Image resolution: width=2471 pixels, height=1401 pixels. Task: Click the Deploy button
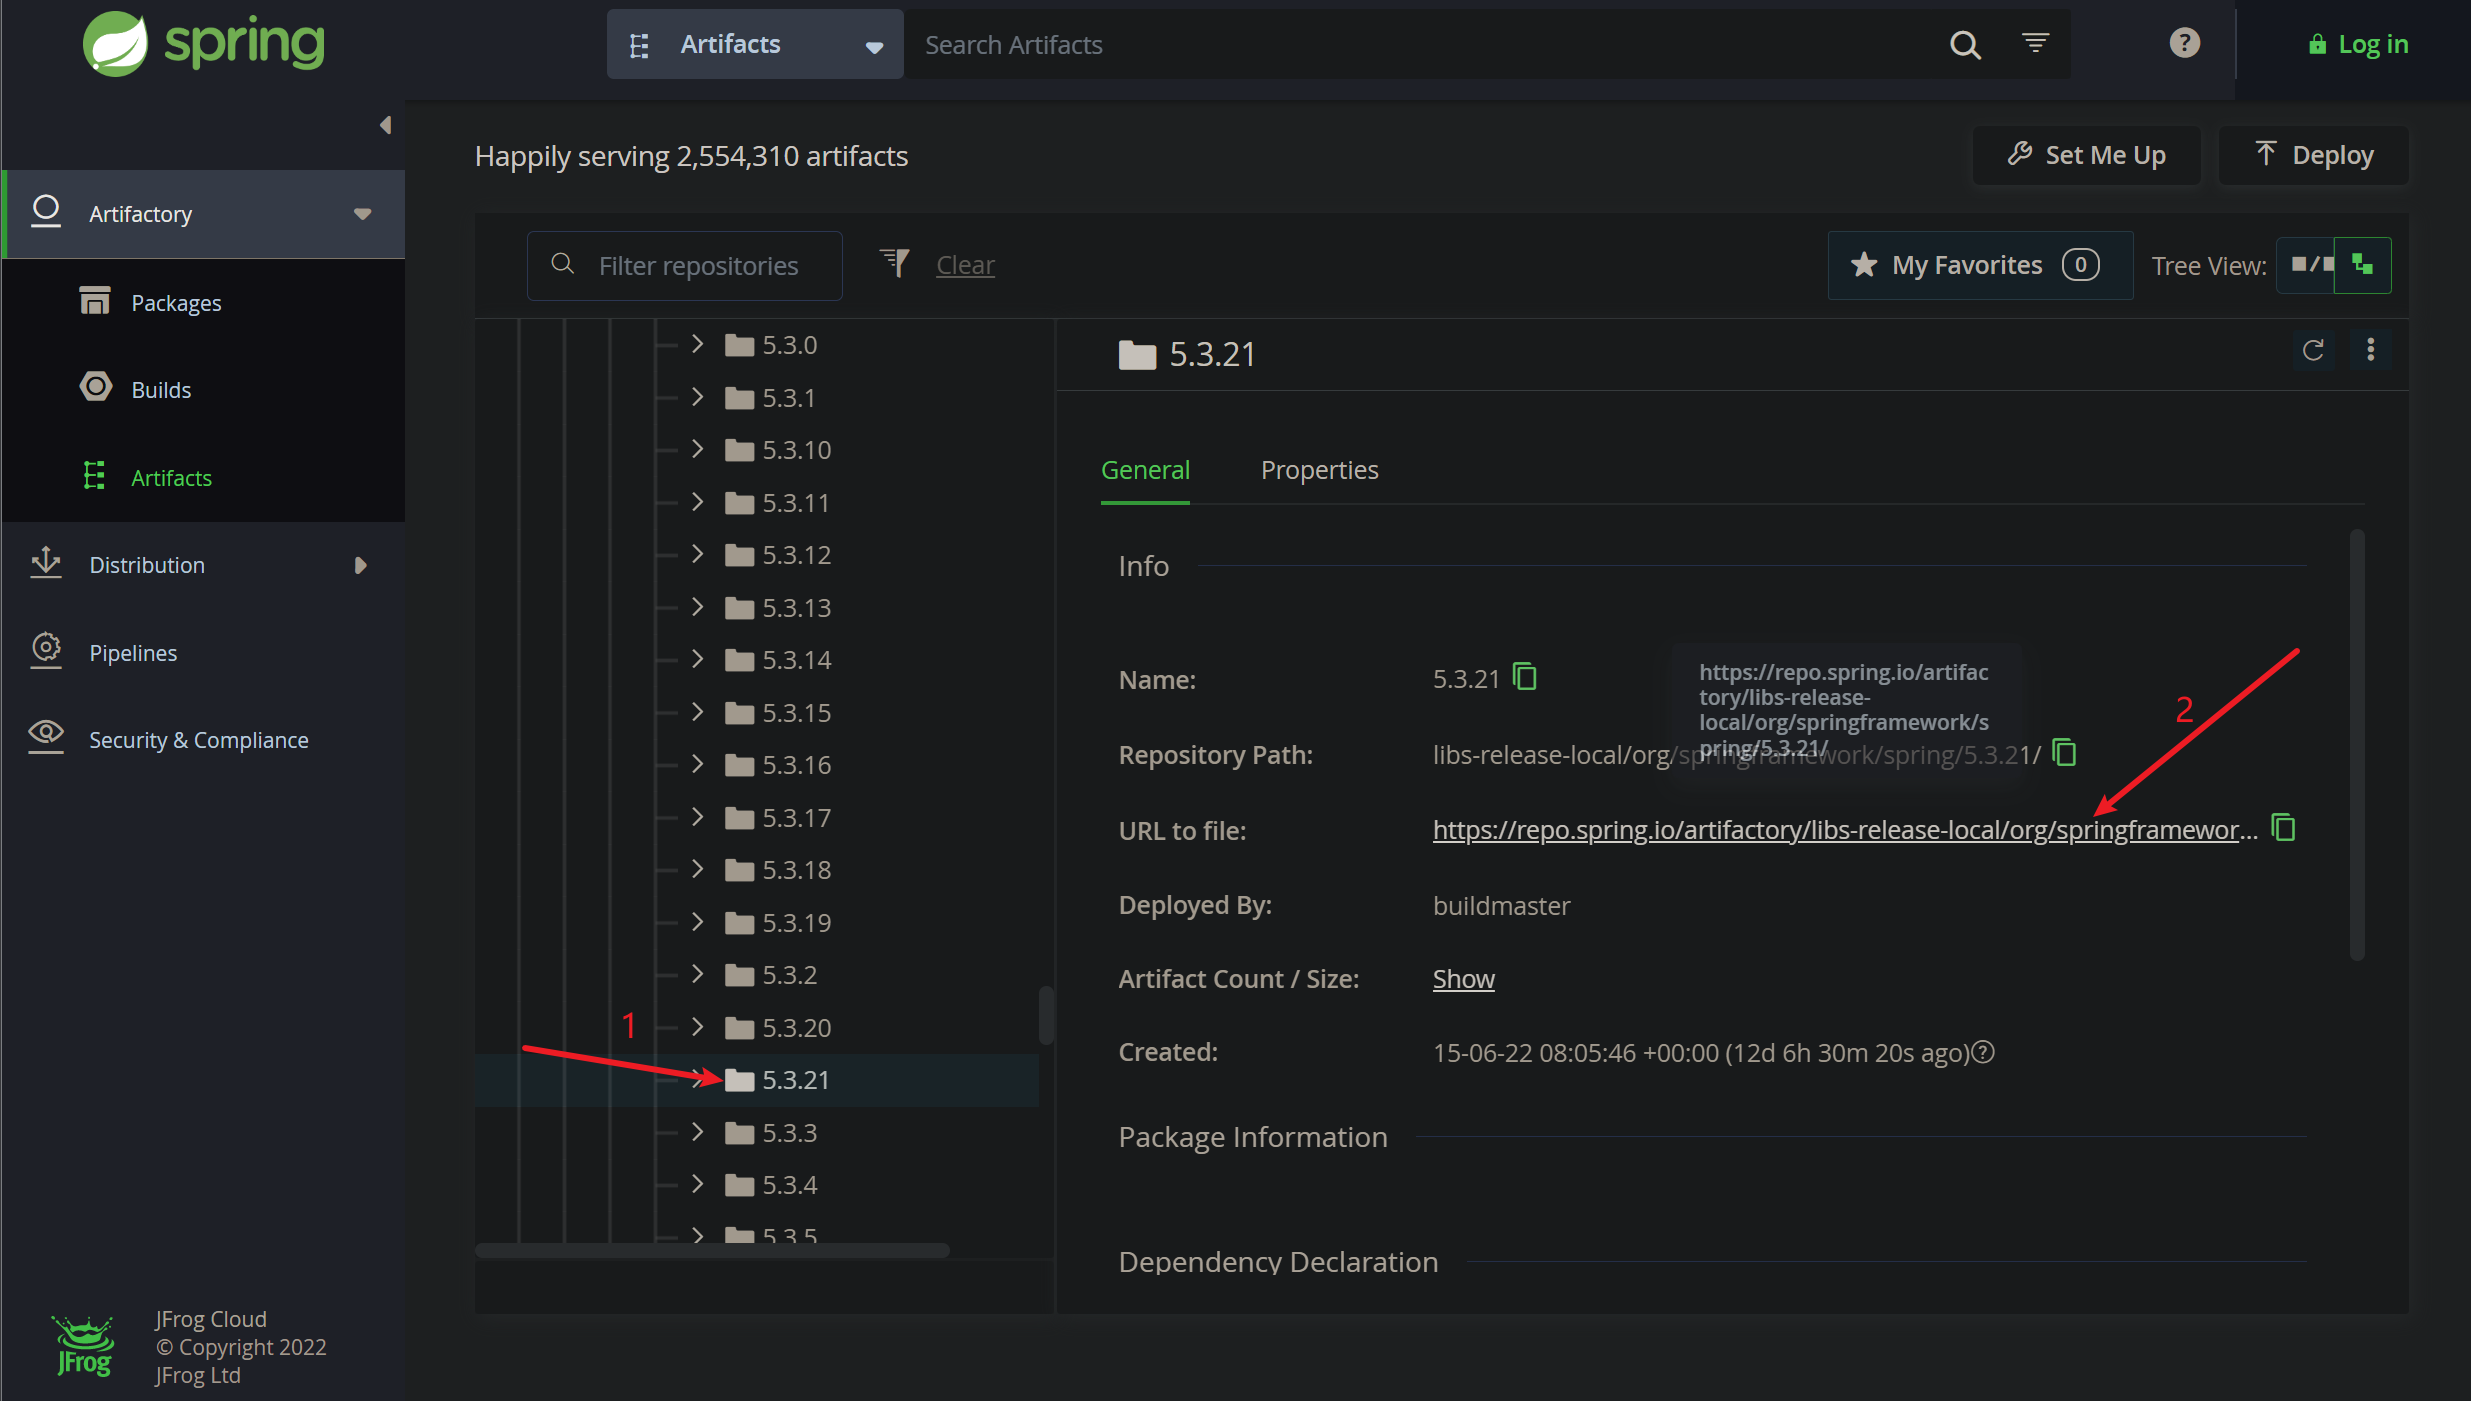click(2314, 155)
